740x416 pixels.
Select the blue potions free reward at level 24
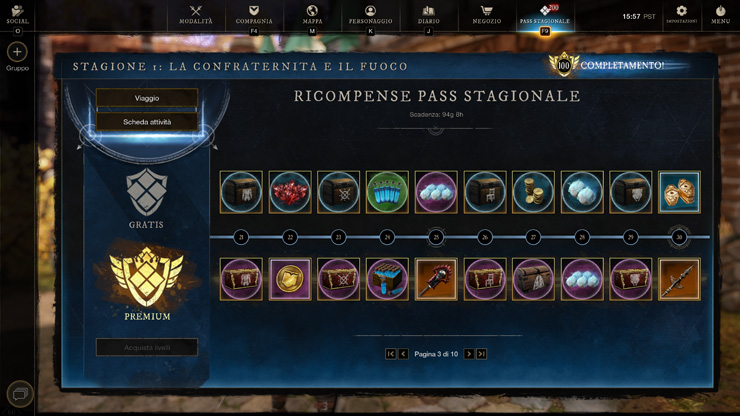[387, 192]
